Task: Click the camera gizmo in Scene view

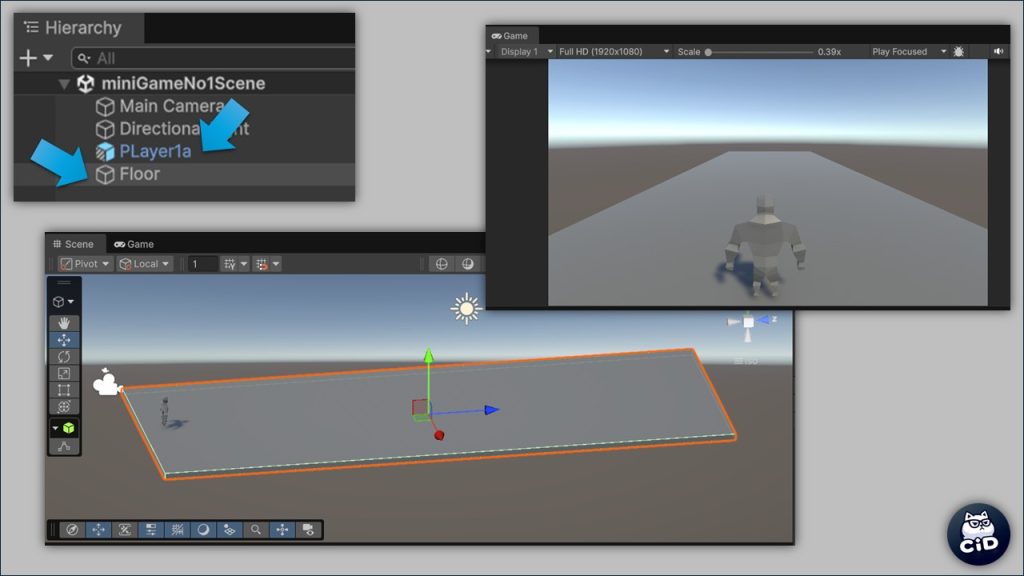Action: pos(107,384)
